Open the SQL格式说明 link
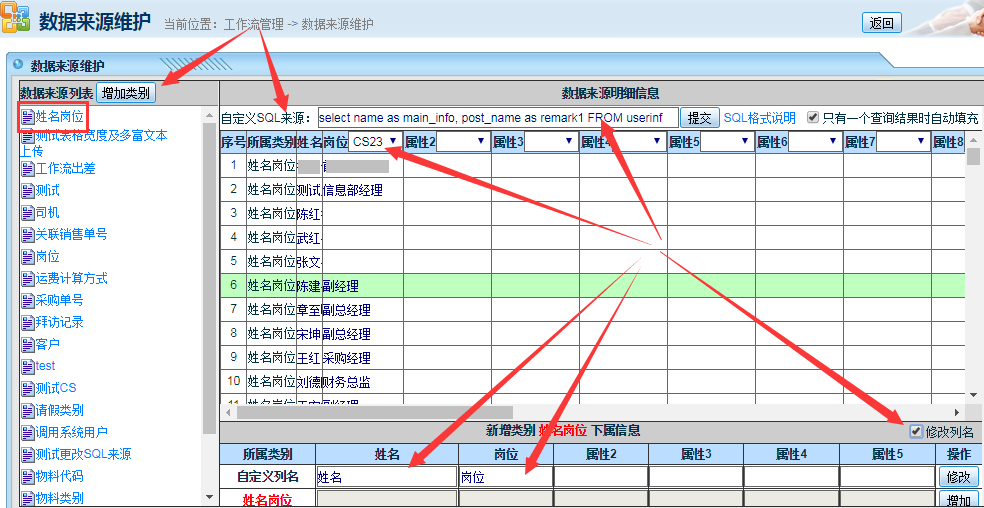Image resolution: width=984 pixels, height=508 pixels. click(x=759, y=118)
